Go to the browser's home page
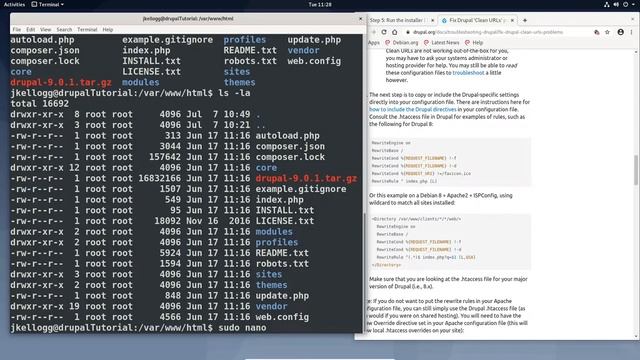This screenshot has height=360, width=640. (x=395, y=32)
